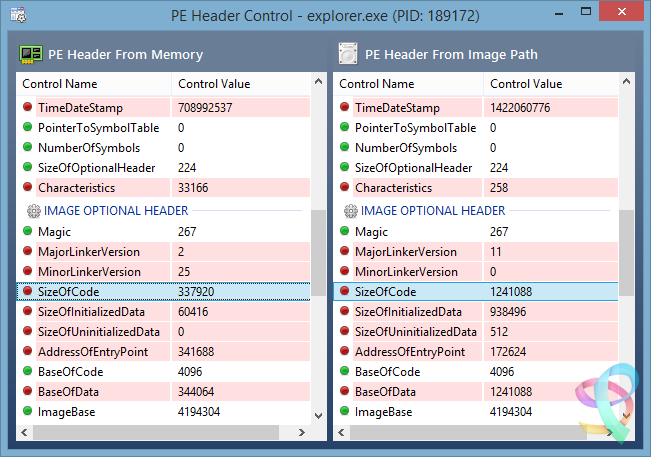Click vertical scrollbar thumb in Memory panel
Screen dimensions: 651x457
[x=318, y=253]
